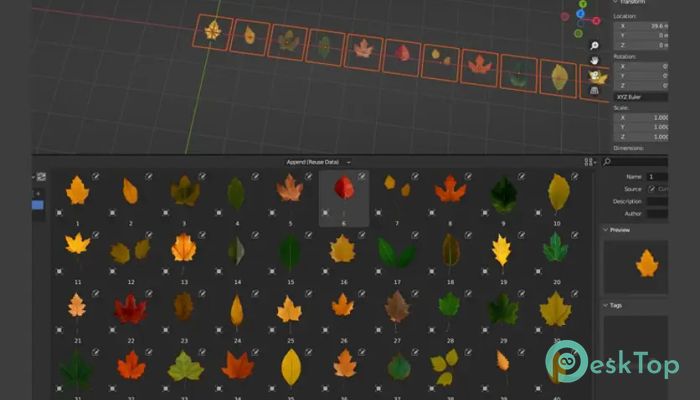Image resolution: width=700 pixels, height=400 pixels.
Task: Click the pencil icon on leaf asset 3
Action: [x=202, y=176]
